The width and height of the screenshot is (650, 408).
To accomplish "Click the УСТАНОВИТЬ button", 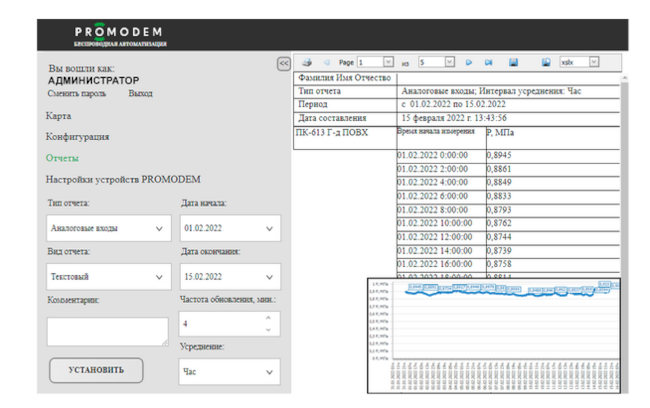I will tap(96, 370).
